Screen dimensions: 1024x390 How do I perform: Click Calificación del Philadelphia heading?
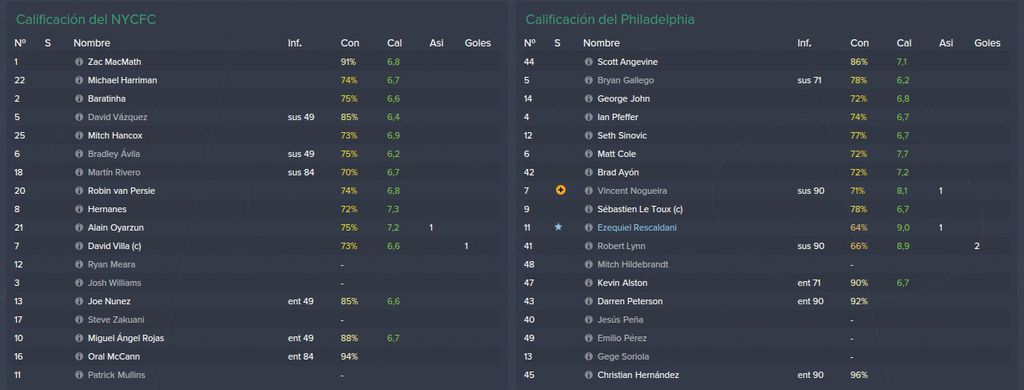[x=610, y=20]
